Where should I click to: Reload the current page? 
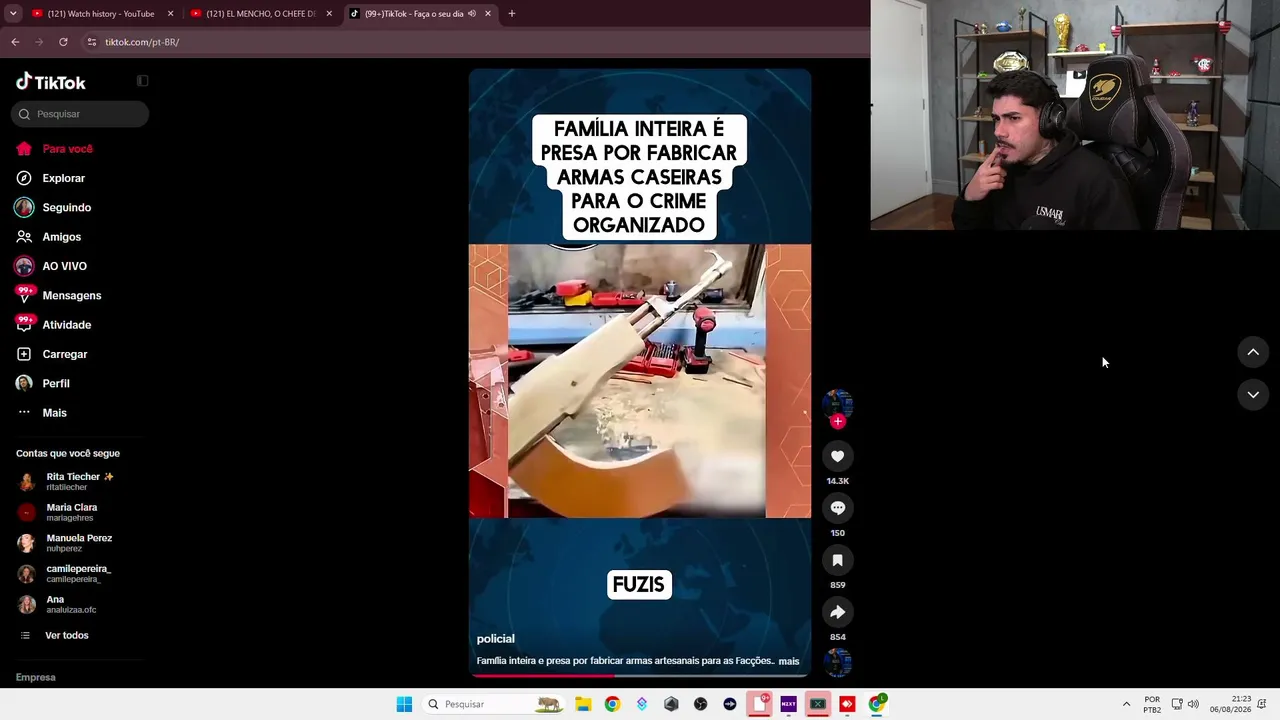63,42
